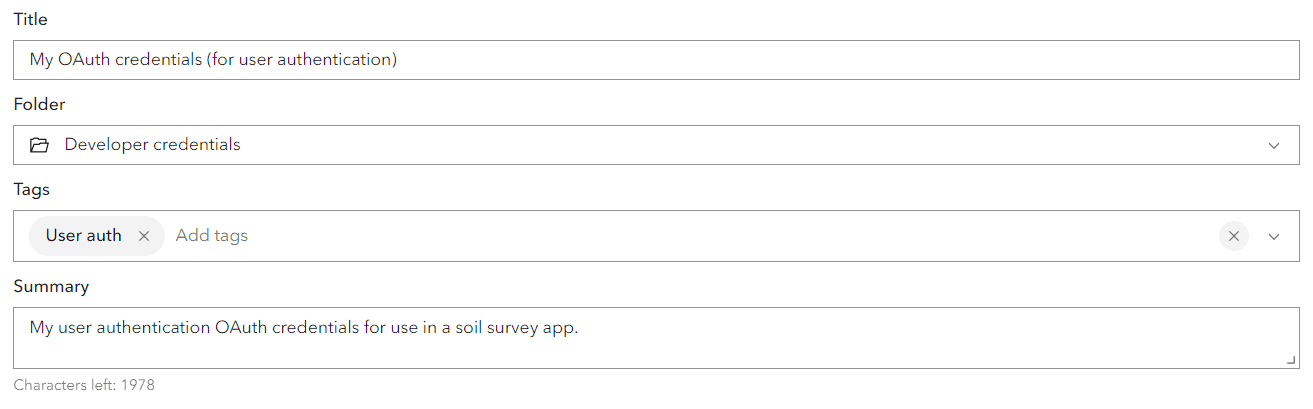The height and width of the screenshot is (409, 1313).
Task: Click the Characters left counter
Action: [x=84, y=385]
